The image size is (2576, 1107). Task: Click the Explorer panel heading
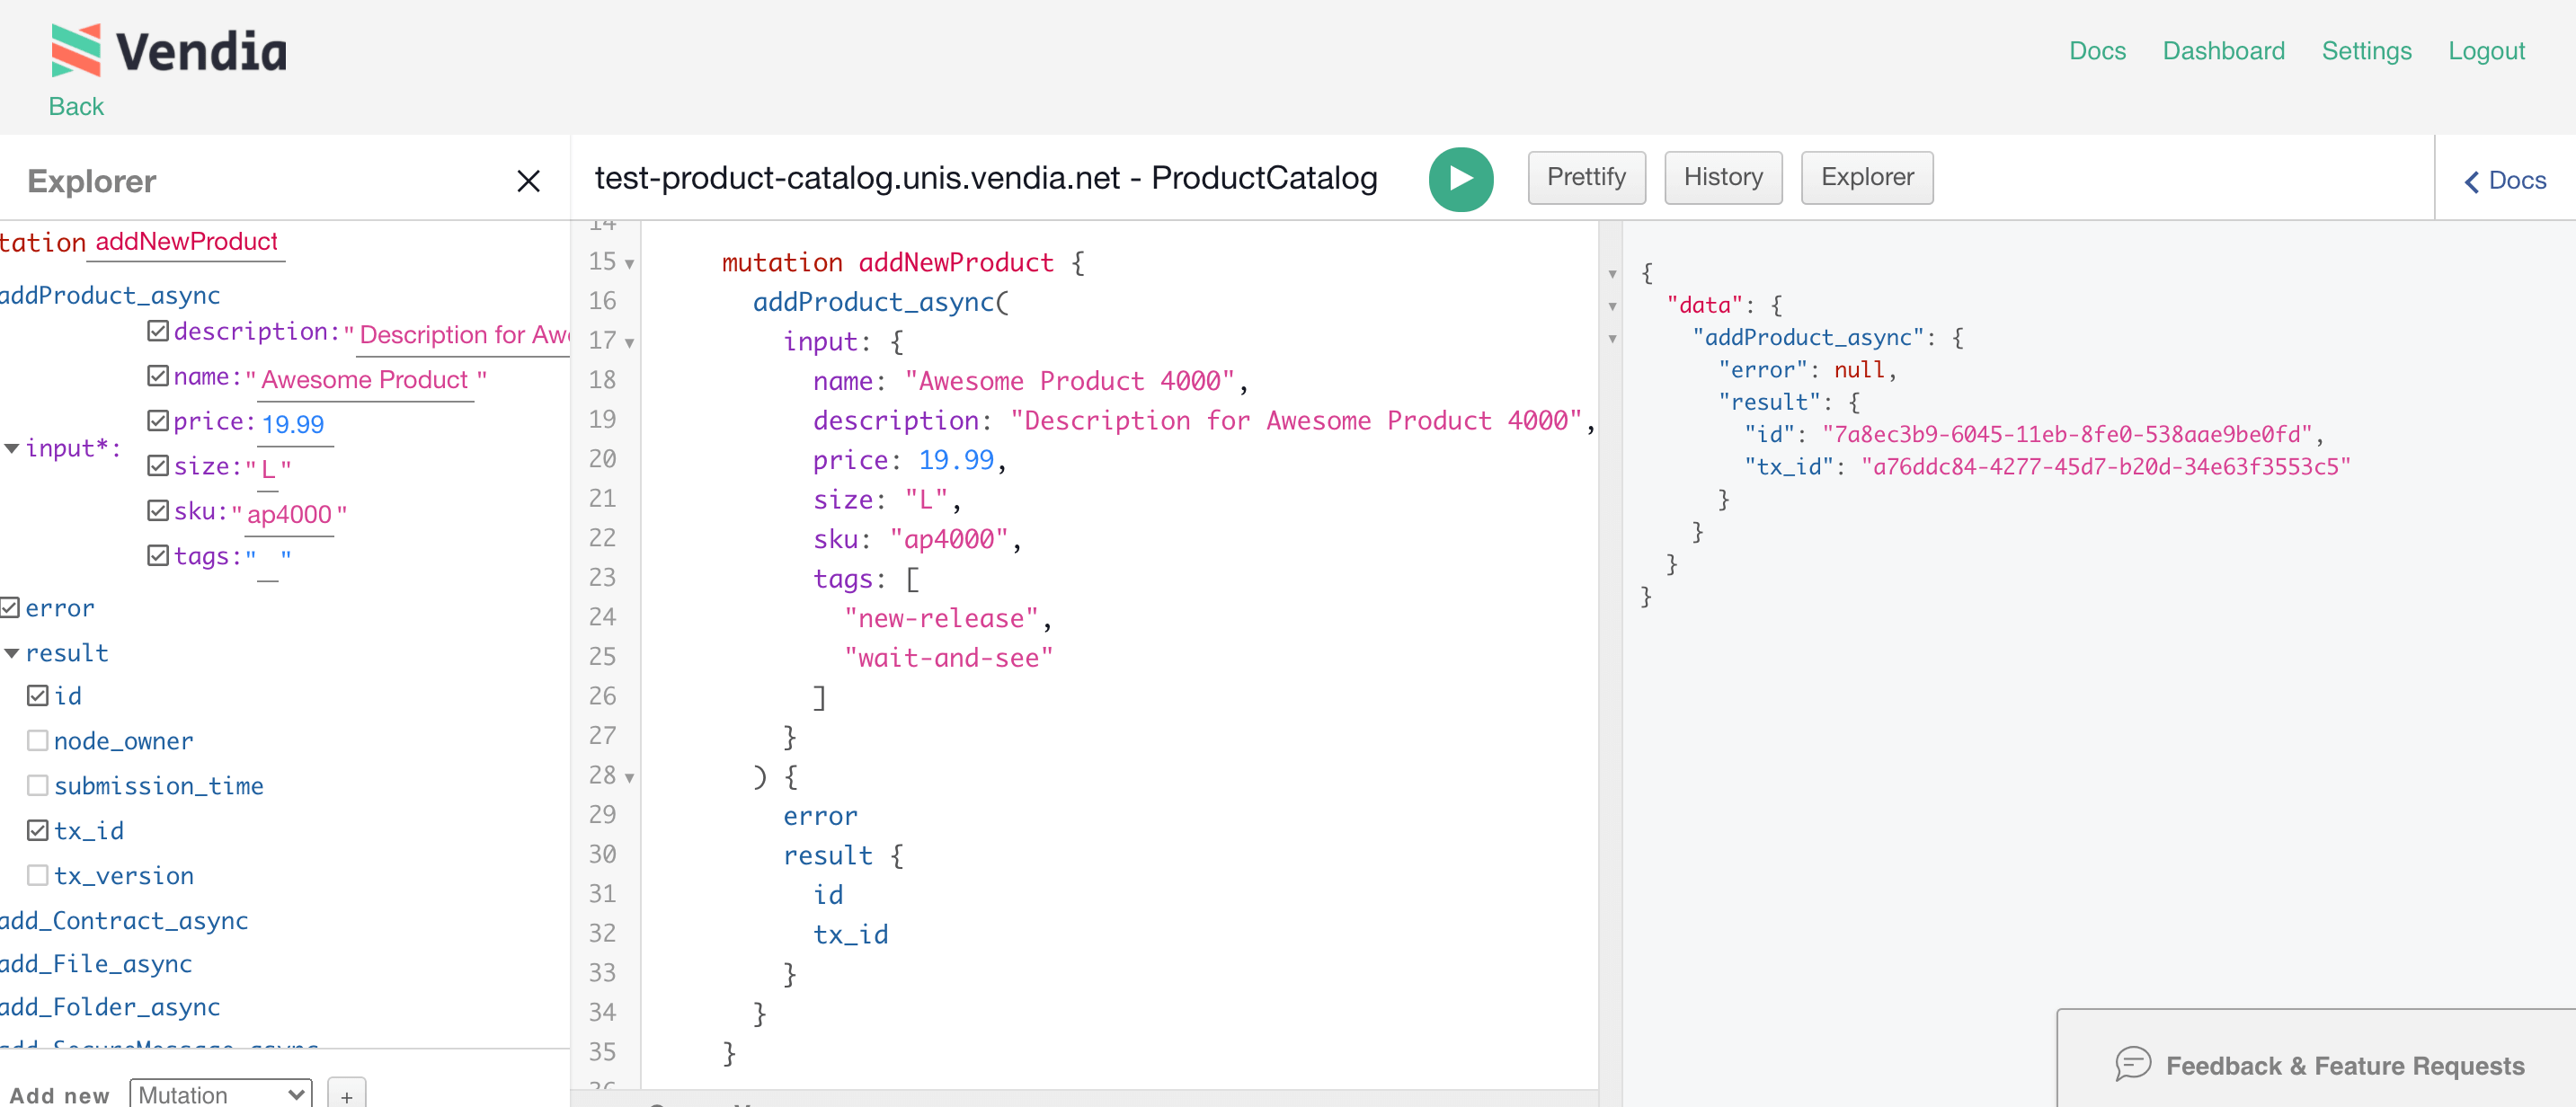click(92, 181)
